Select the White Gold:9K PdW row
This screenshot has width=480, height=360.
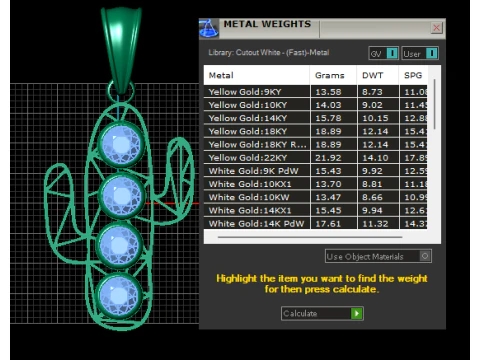coord(315,171)
